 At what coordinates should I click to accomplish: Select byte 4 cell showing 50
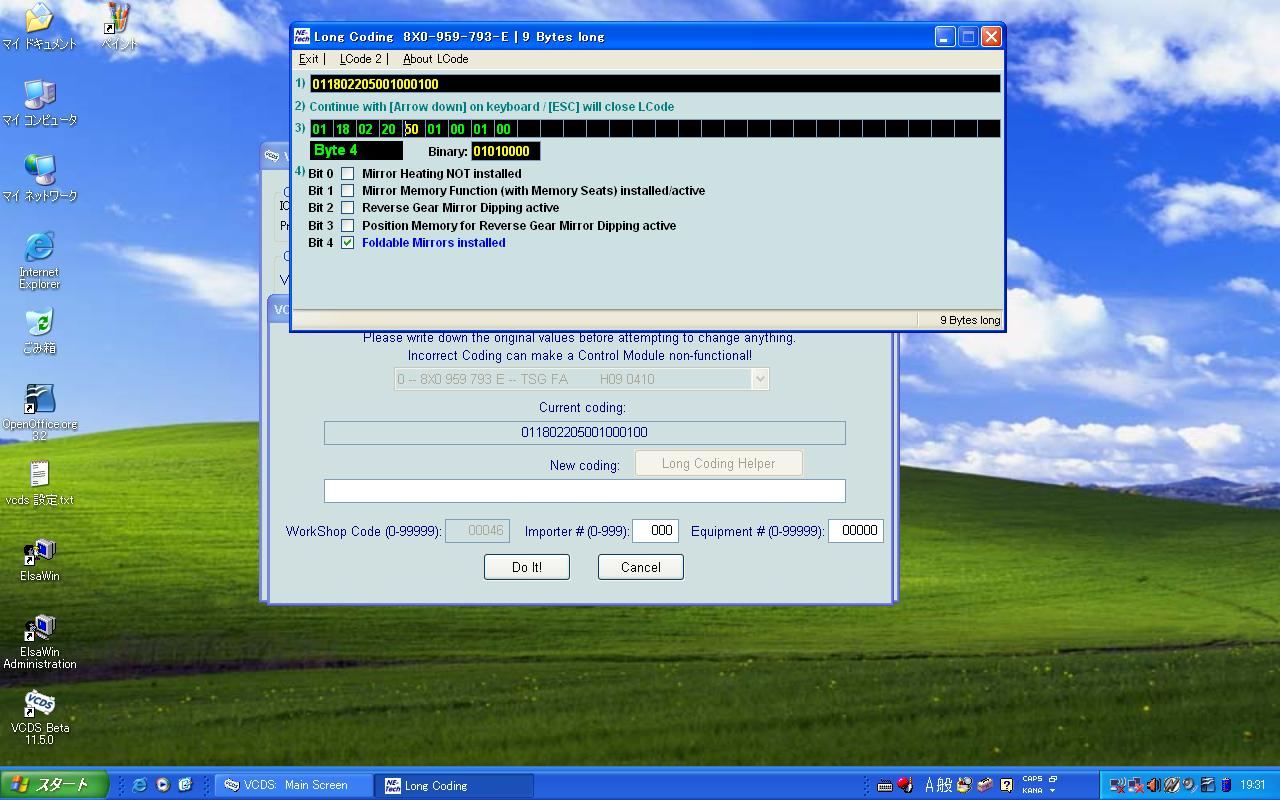pos(412,128)
